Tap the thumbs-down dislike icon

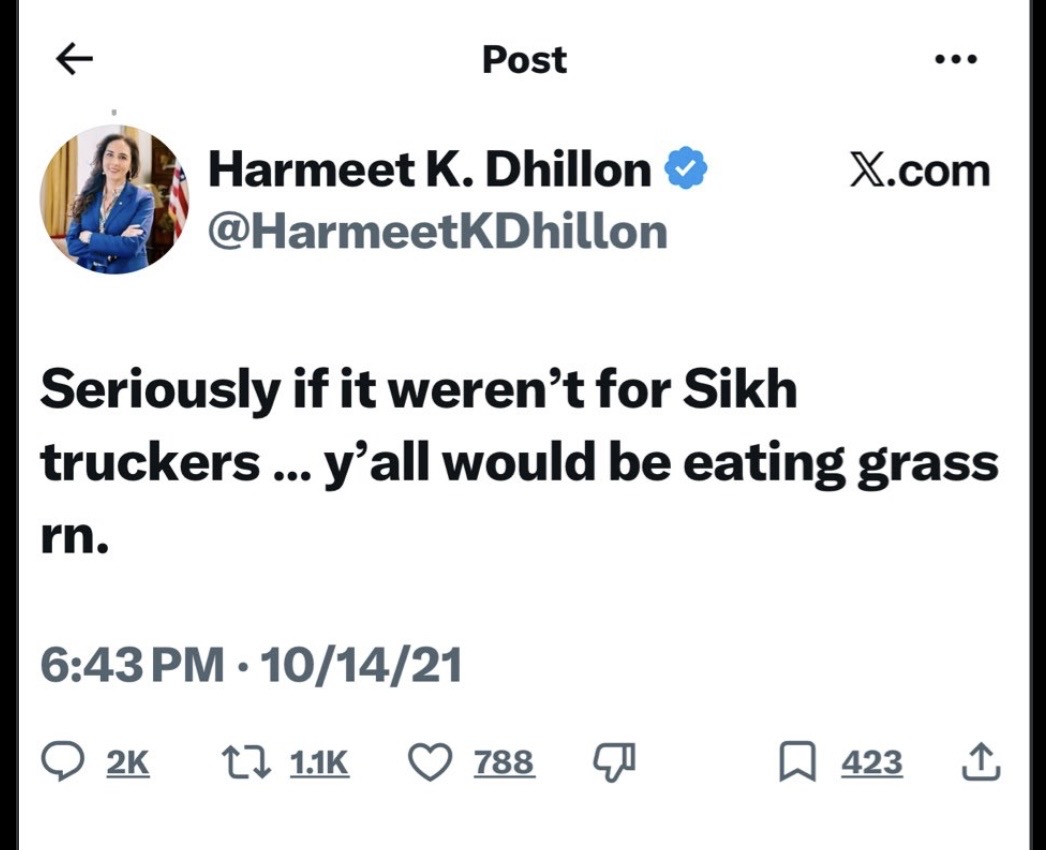coord(614,764)
